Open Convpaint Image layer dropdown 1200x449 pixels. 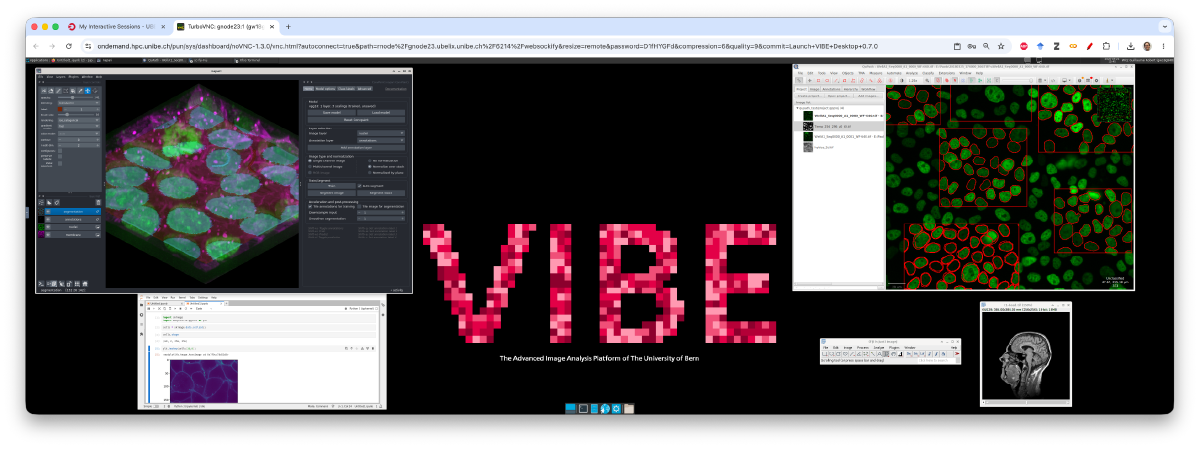tap(381, 133)
